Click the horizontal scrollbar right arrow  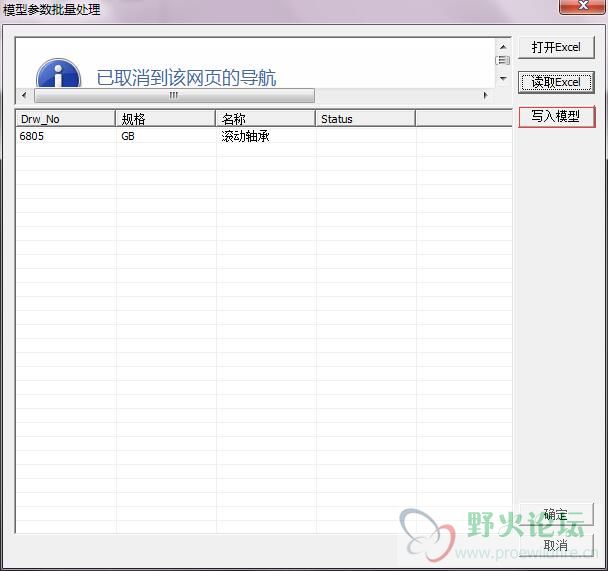(485, 95)
